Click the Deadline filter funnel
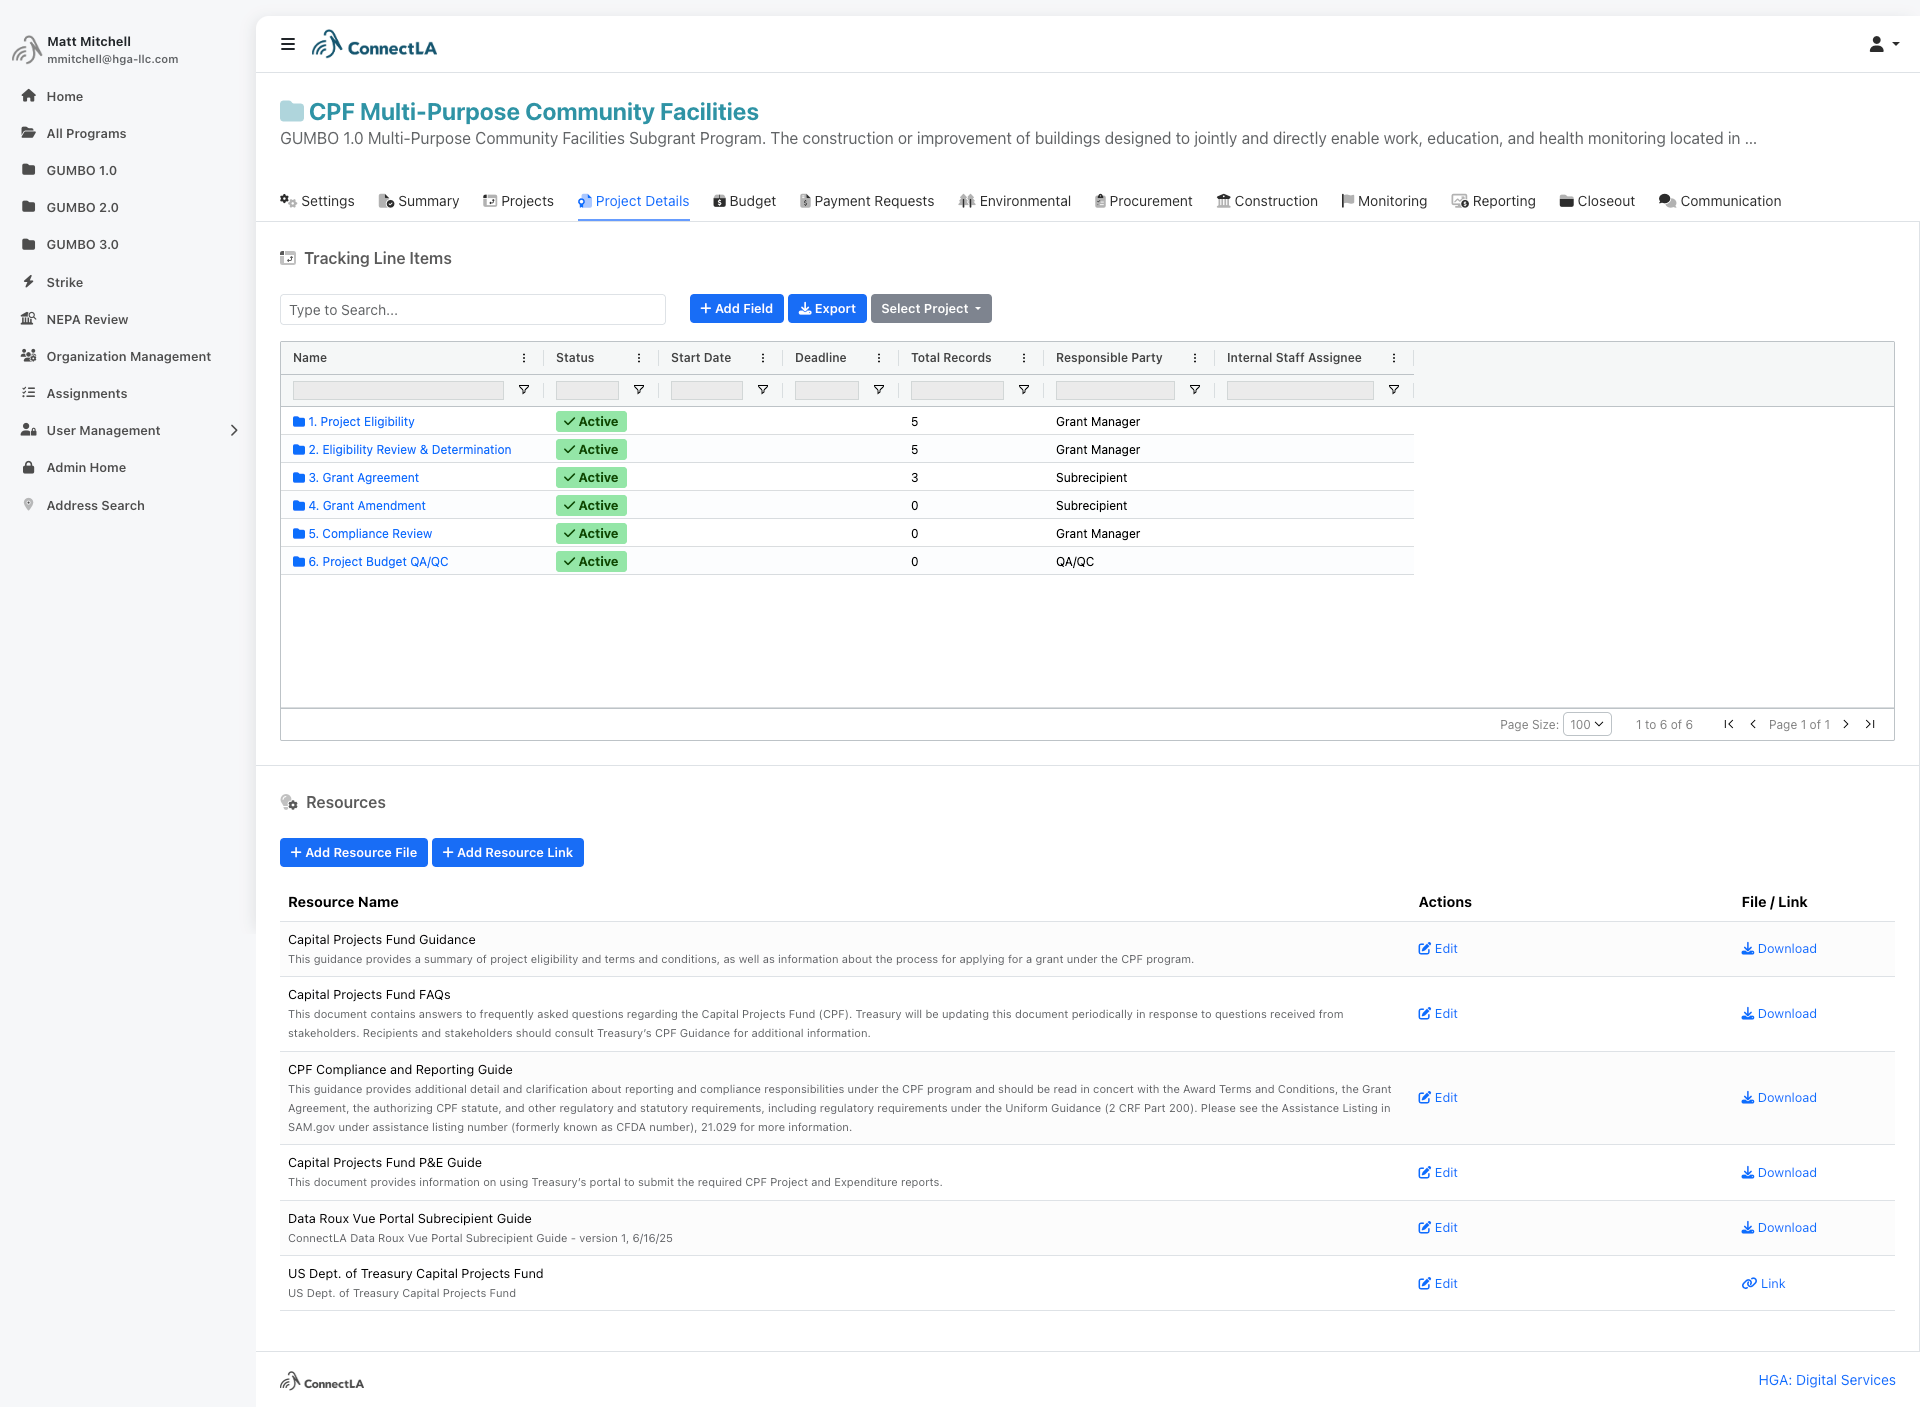 (x=879, y=390)
